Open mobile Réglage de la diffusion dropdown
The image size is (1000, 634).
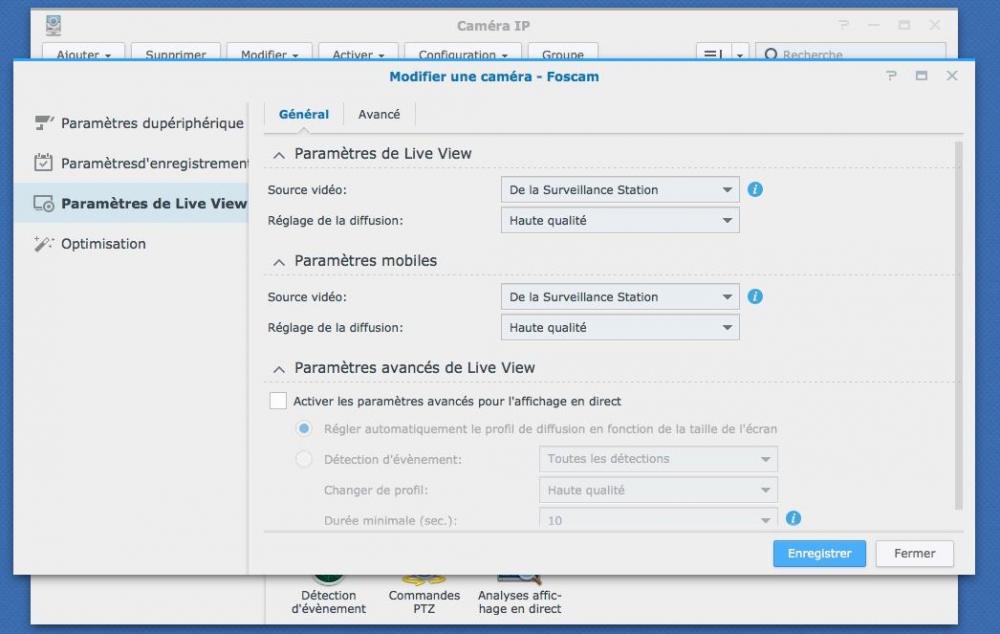[x=619, y=327]
